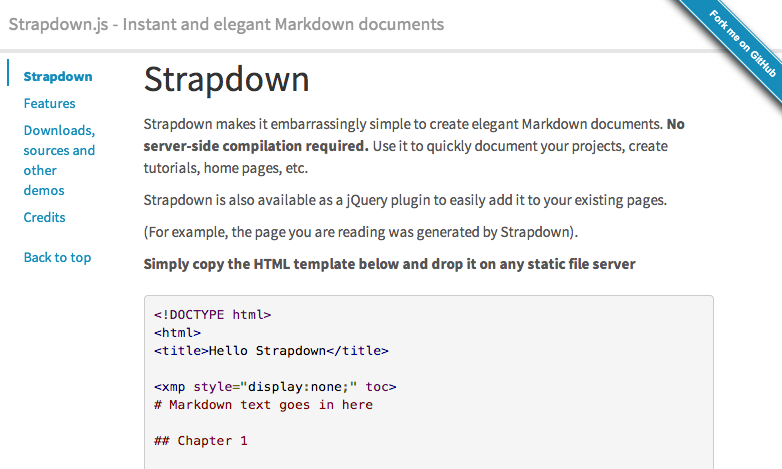Click the '(For example, the page you are reading' line

click(361, 232)
